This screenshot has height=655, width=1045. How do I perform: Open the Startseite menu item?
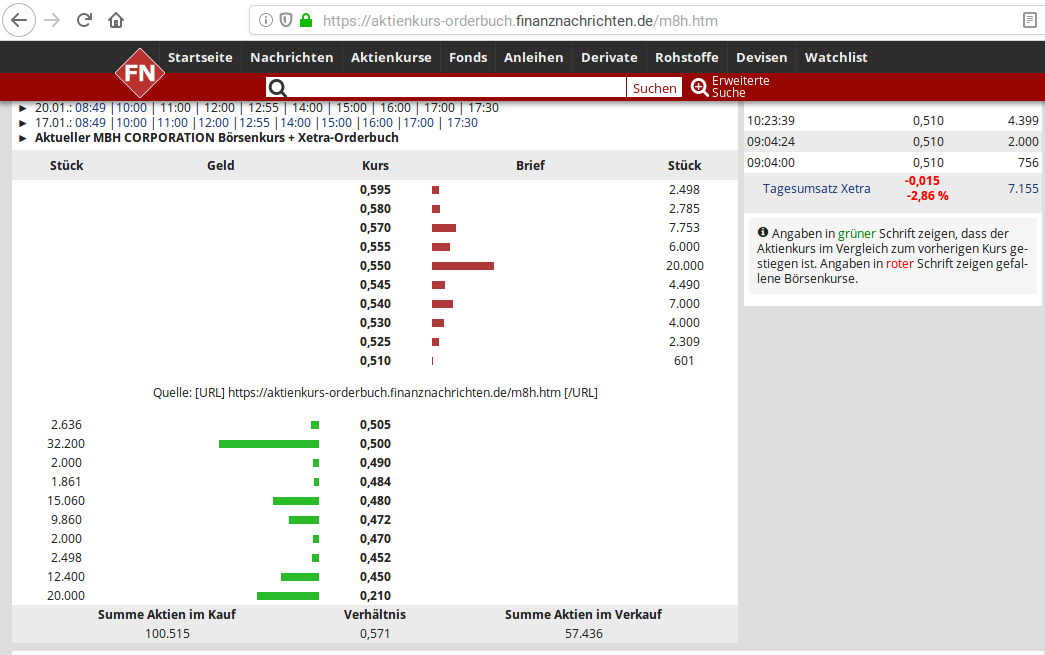200,57
